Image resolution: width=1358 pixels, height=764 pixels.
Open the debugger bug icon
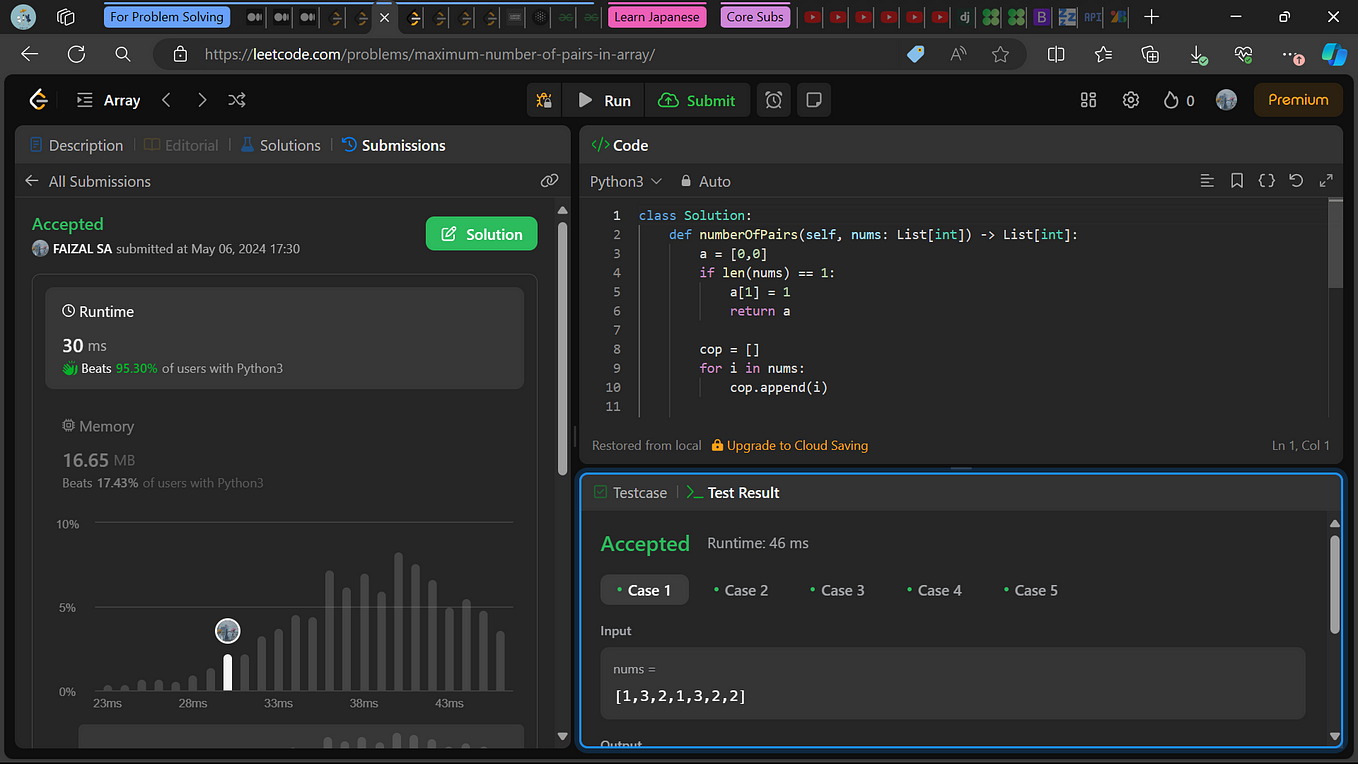click(544, 100)
